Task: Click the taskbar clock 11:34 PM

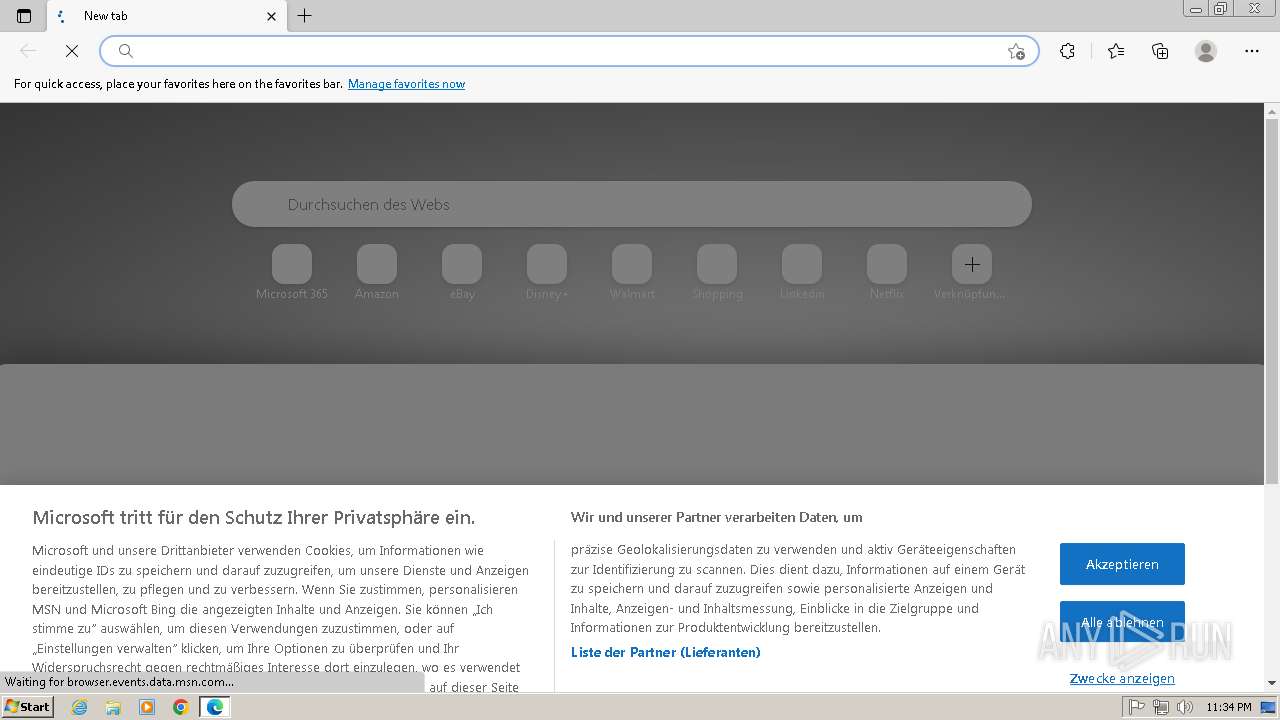Action: 1229,707
